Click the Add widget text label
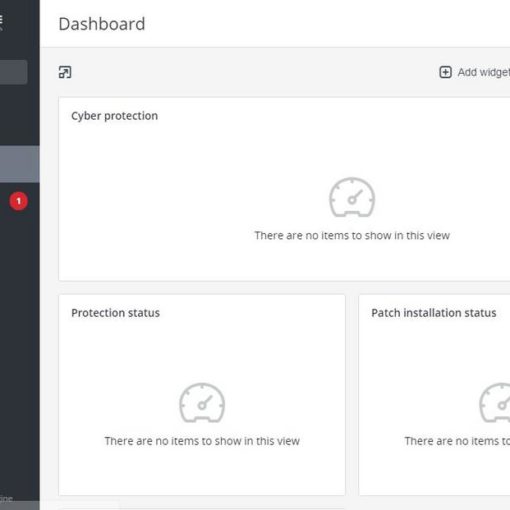 coord(484,72)
